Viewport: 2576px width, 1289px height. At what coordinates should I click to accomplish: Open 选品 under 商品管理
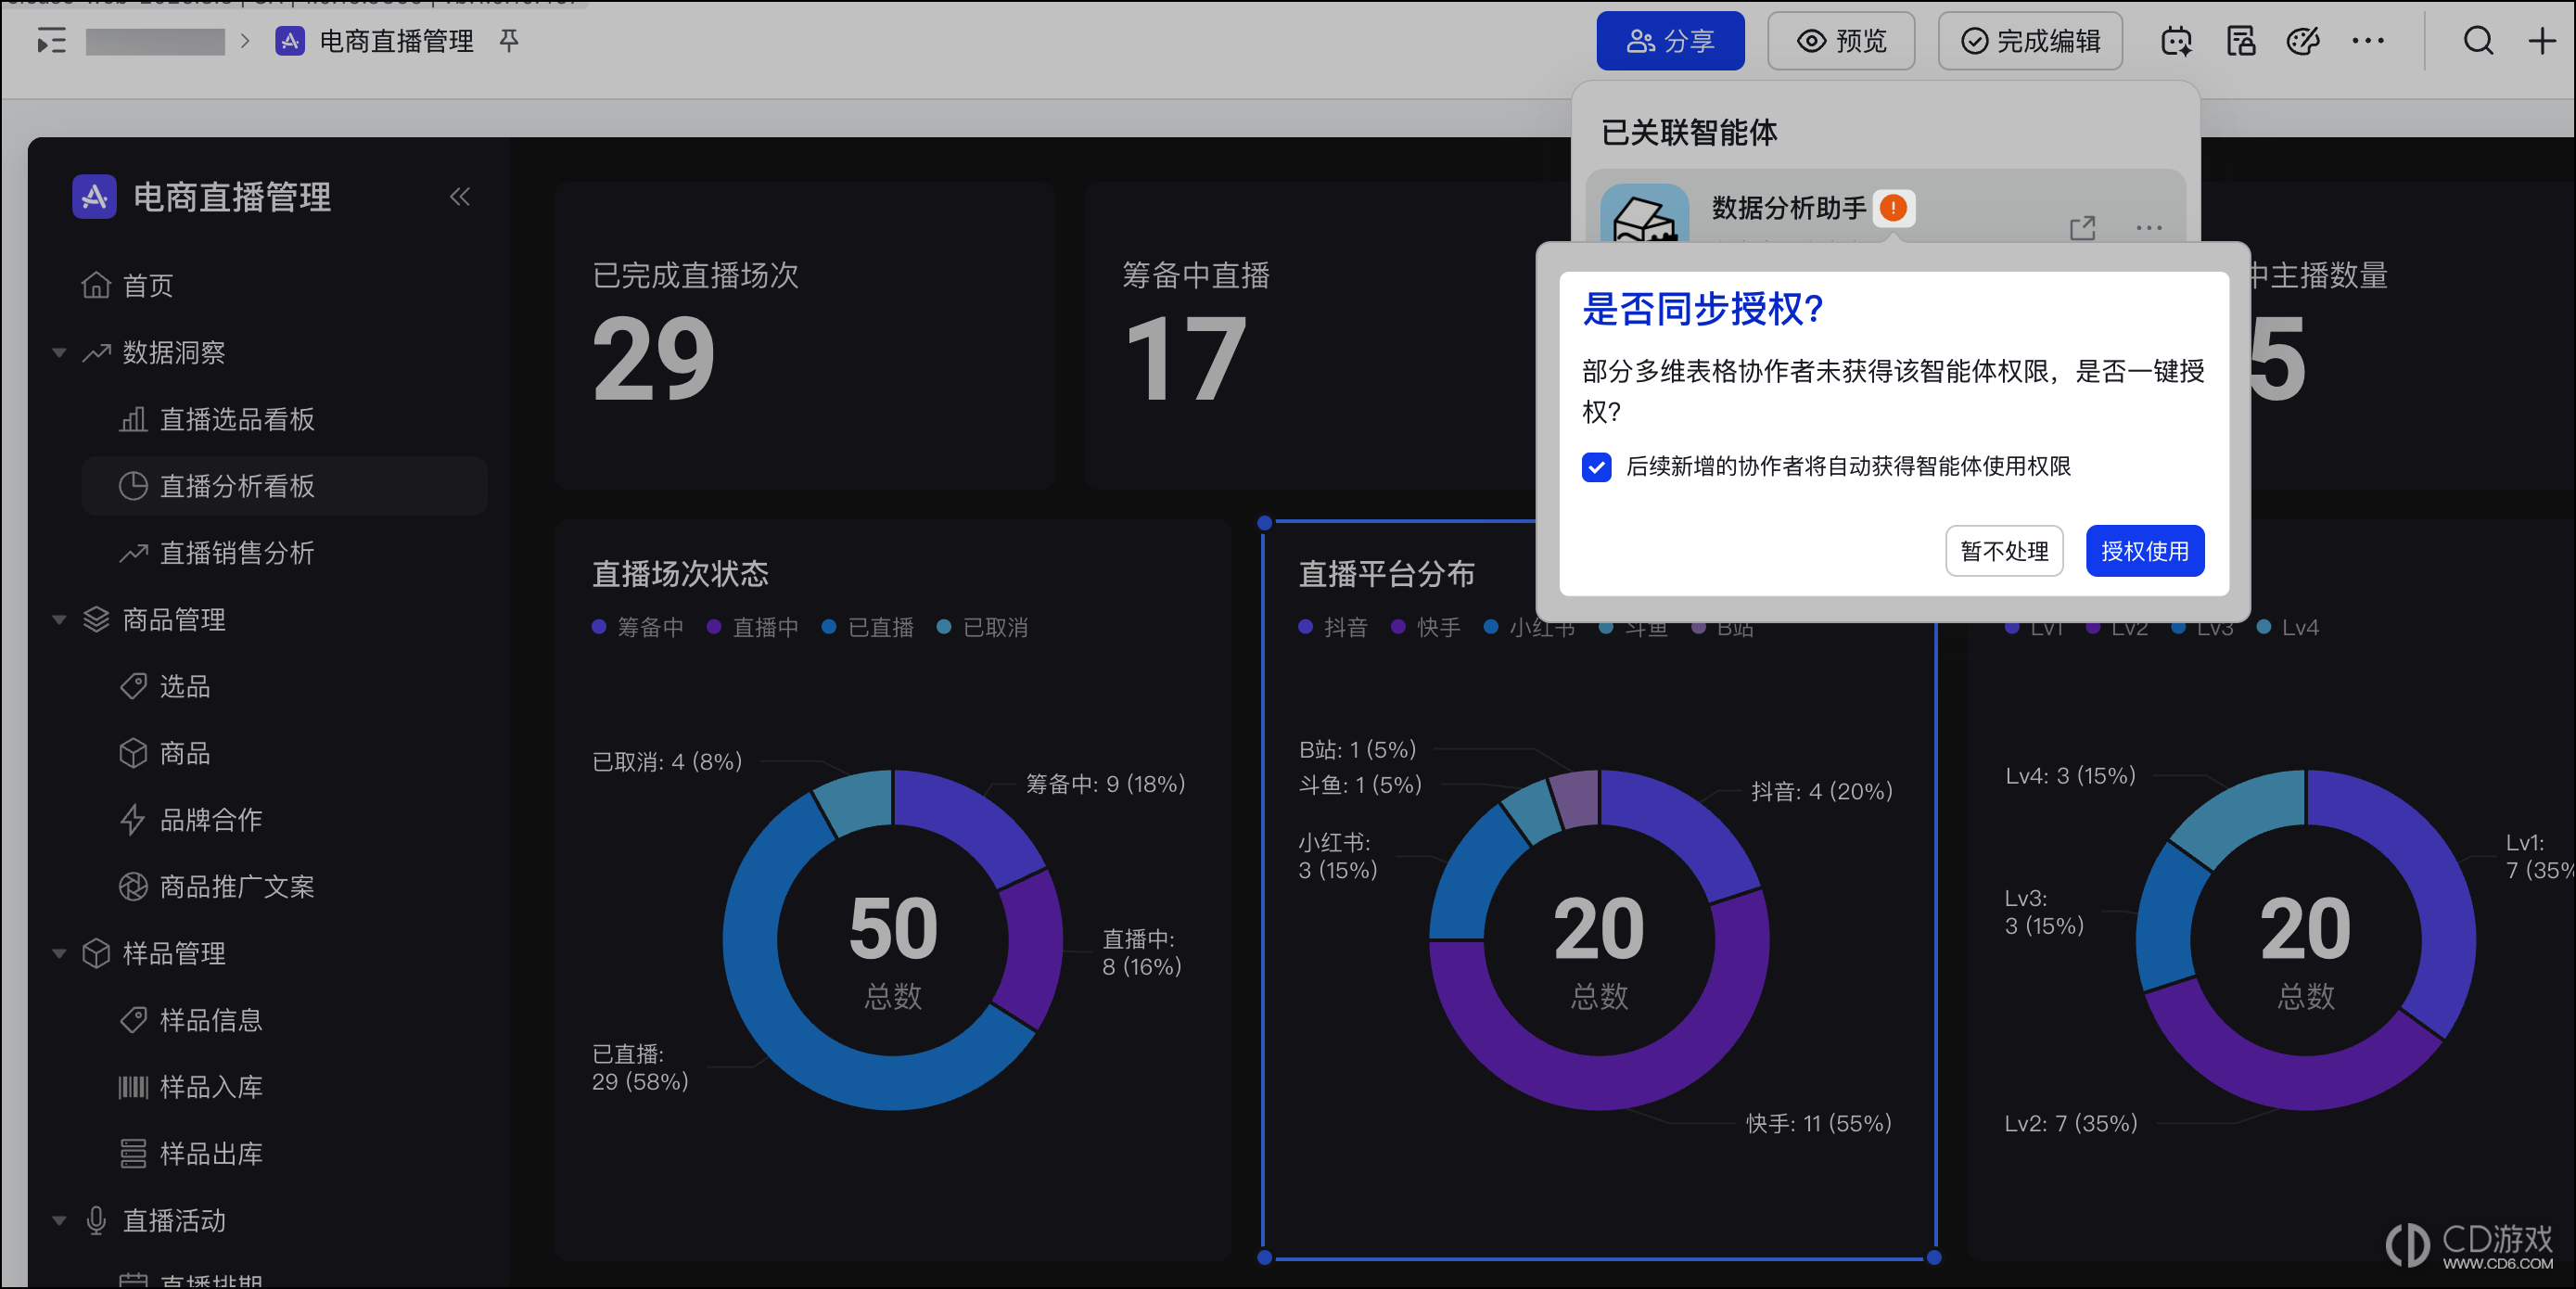(x=283, y=687)
